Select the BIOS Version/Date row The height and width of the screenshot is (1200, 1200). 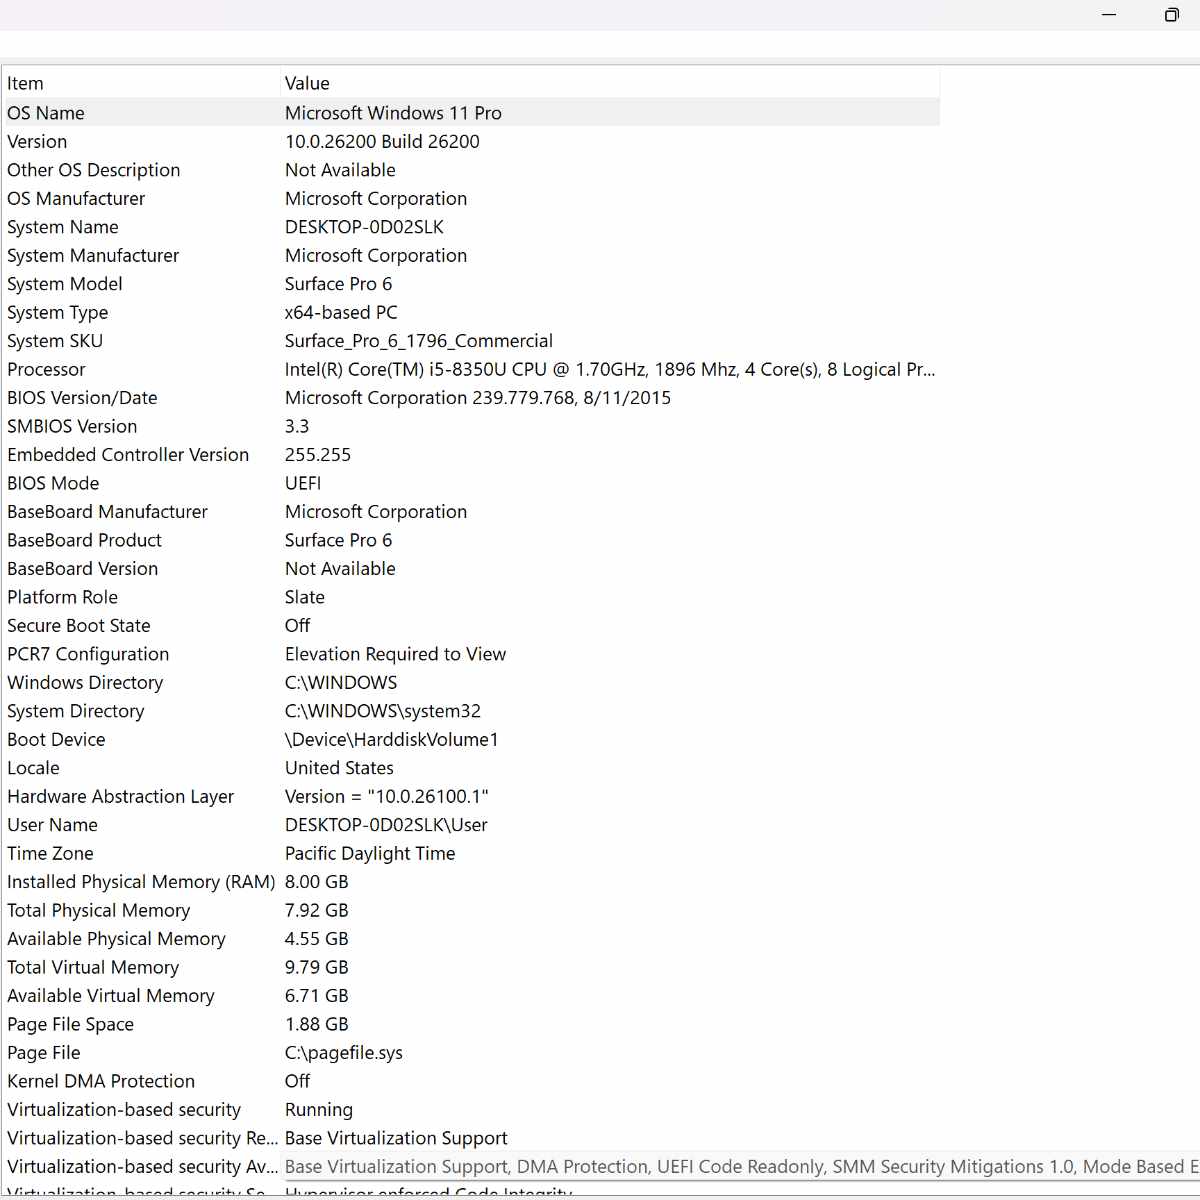pyautogui.click(x=471, y=398)
